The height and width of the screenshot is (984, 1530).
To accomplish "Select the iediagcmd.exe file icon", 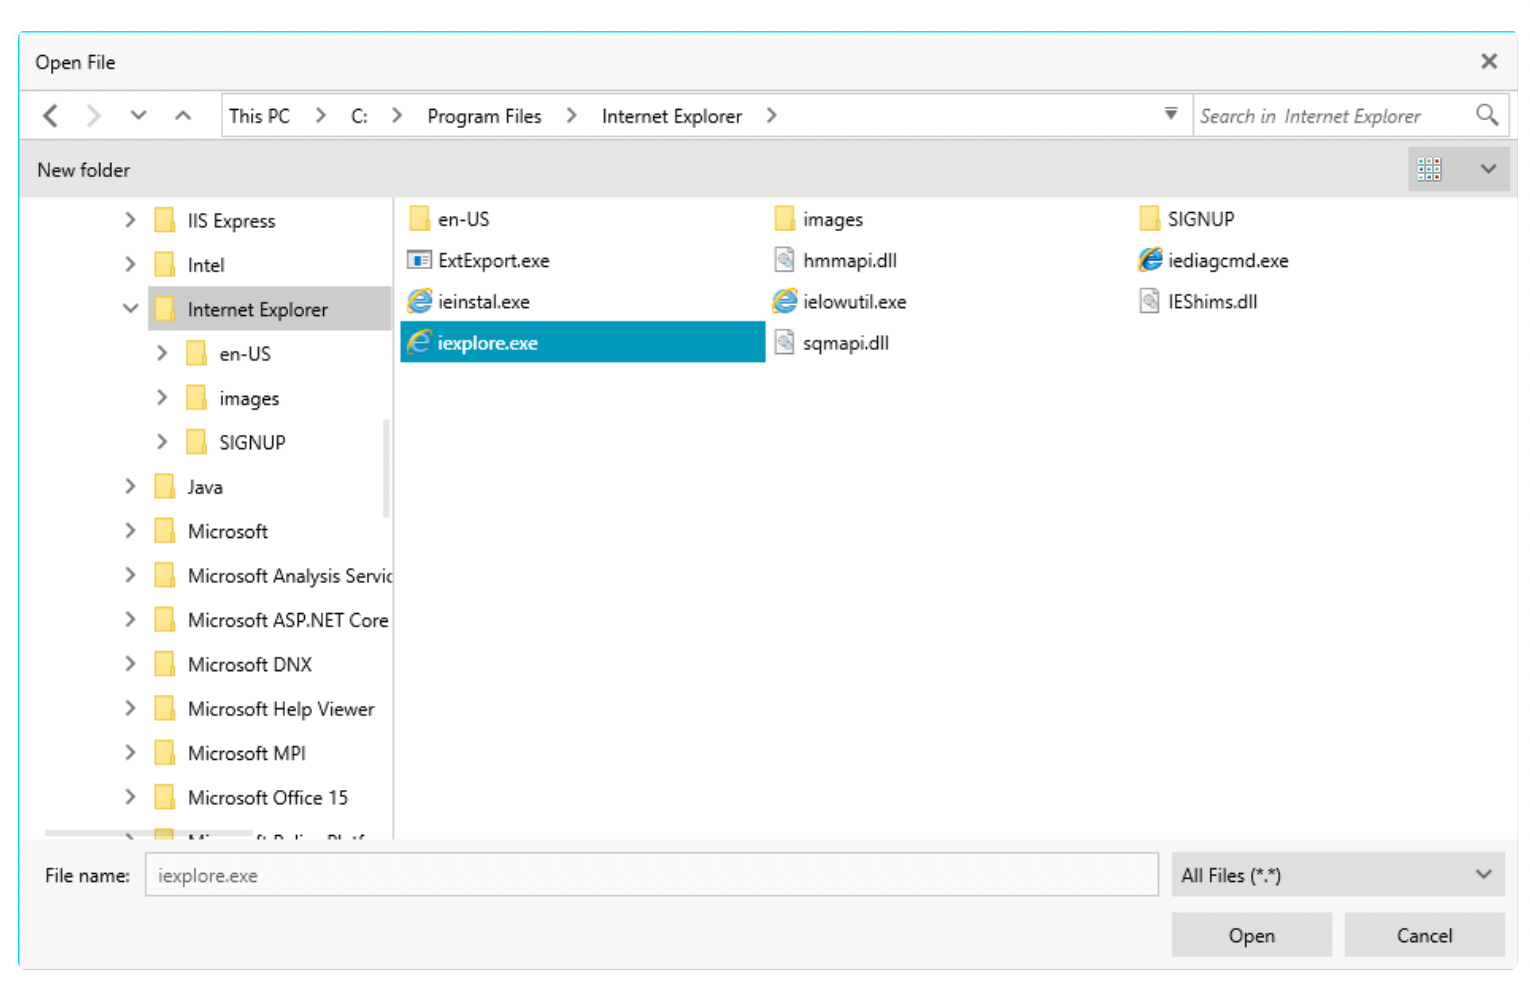I will click(1150, 261).
